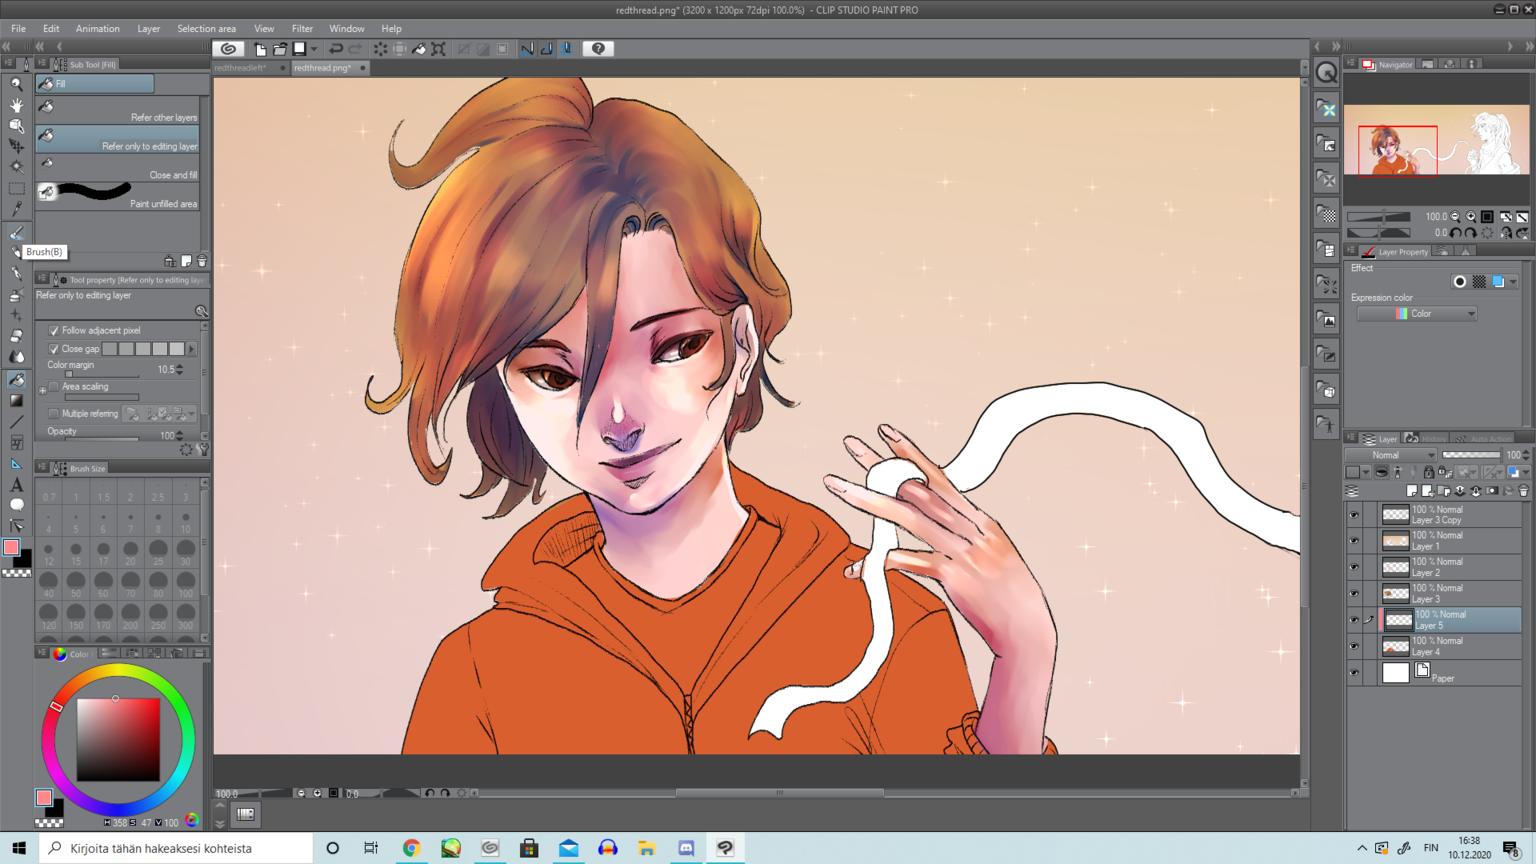Hide Layer 3 Copy with eye icon
Image resolution: width=1536 pixels, height=864 pixels.
click(x=1354, y=515)
